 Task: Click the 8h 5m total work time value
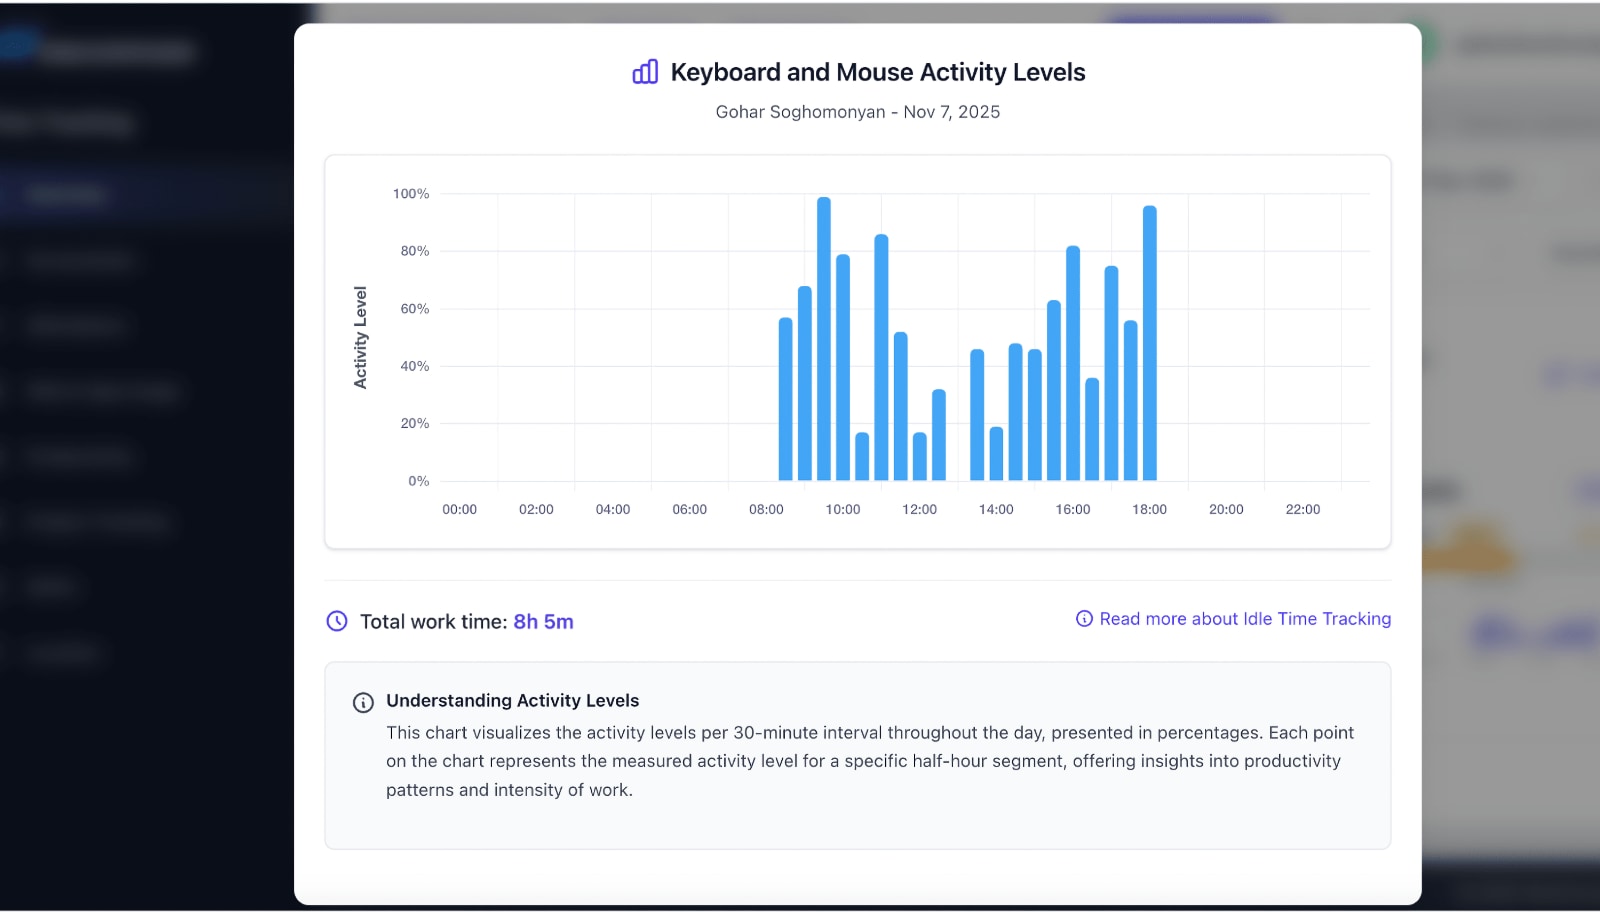[x=543, y=621]
